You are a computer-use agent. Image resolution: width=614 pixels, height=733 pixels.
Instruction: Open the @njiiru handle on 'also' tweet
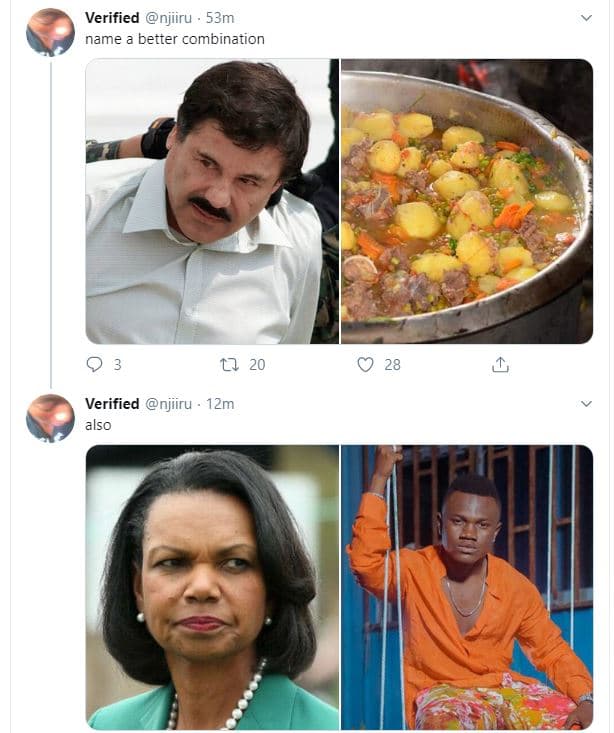click(172, 404)
